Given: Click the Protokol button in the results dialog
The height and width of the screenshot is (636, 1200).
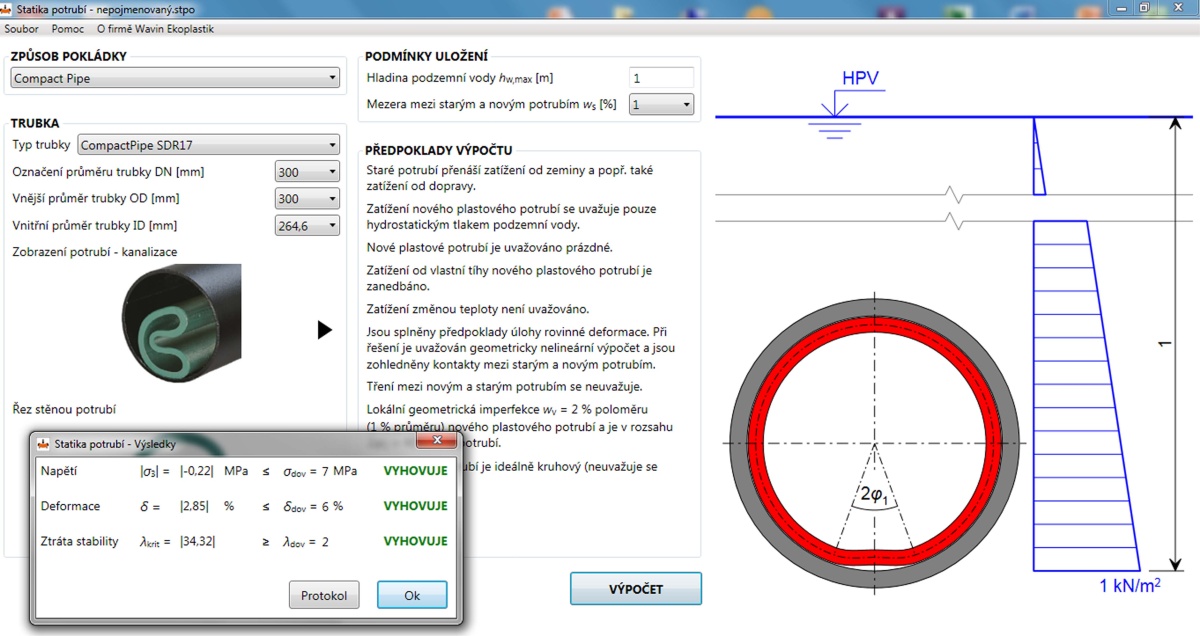Looking at the screenshot, I should pos(324,595).
